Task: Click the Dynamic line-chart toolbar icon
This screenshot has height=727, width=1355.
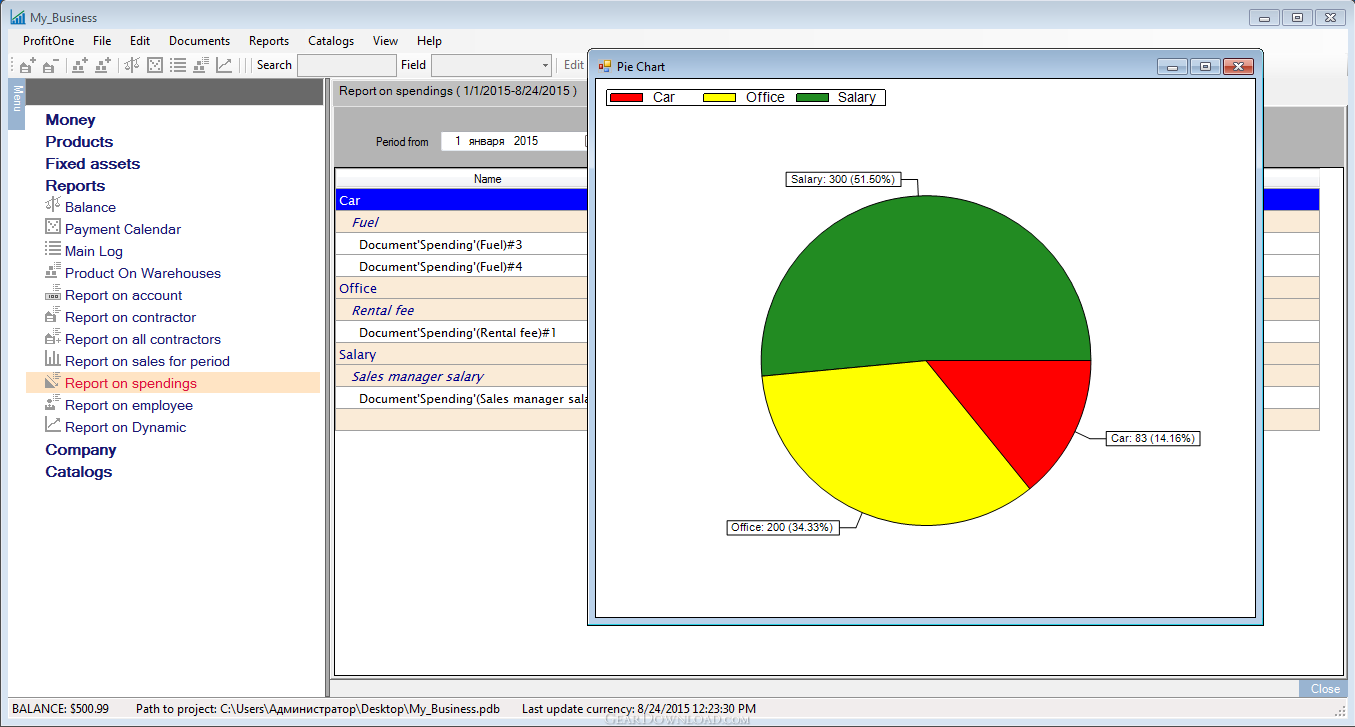Action: (x=224, y=65)
